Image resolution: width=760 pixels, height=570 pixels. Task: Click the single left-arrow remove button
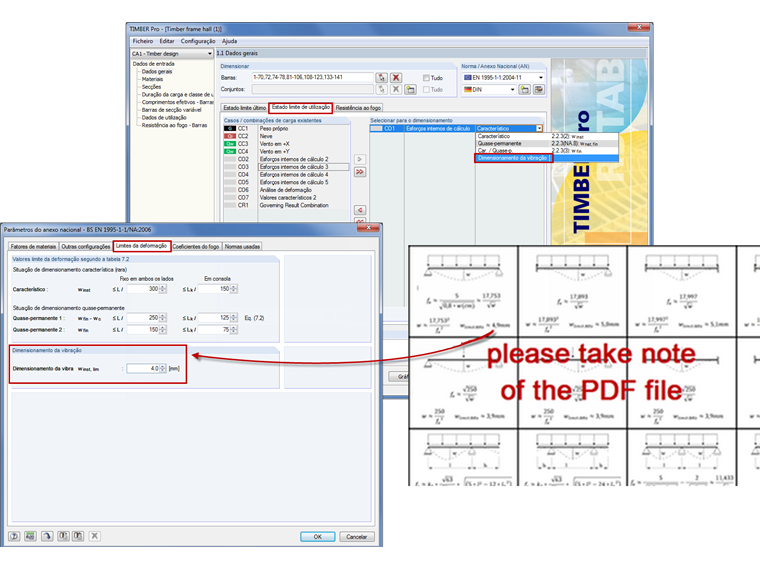coord(360,210)
